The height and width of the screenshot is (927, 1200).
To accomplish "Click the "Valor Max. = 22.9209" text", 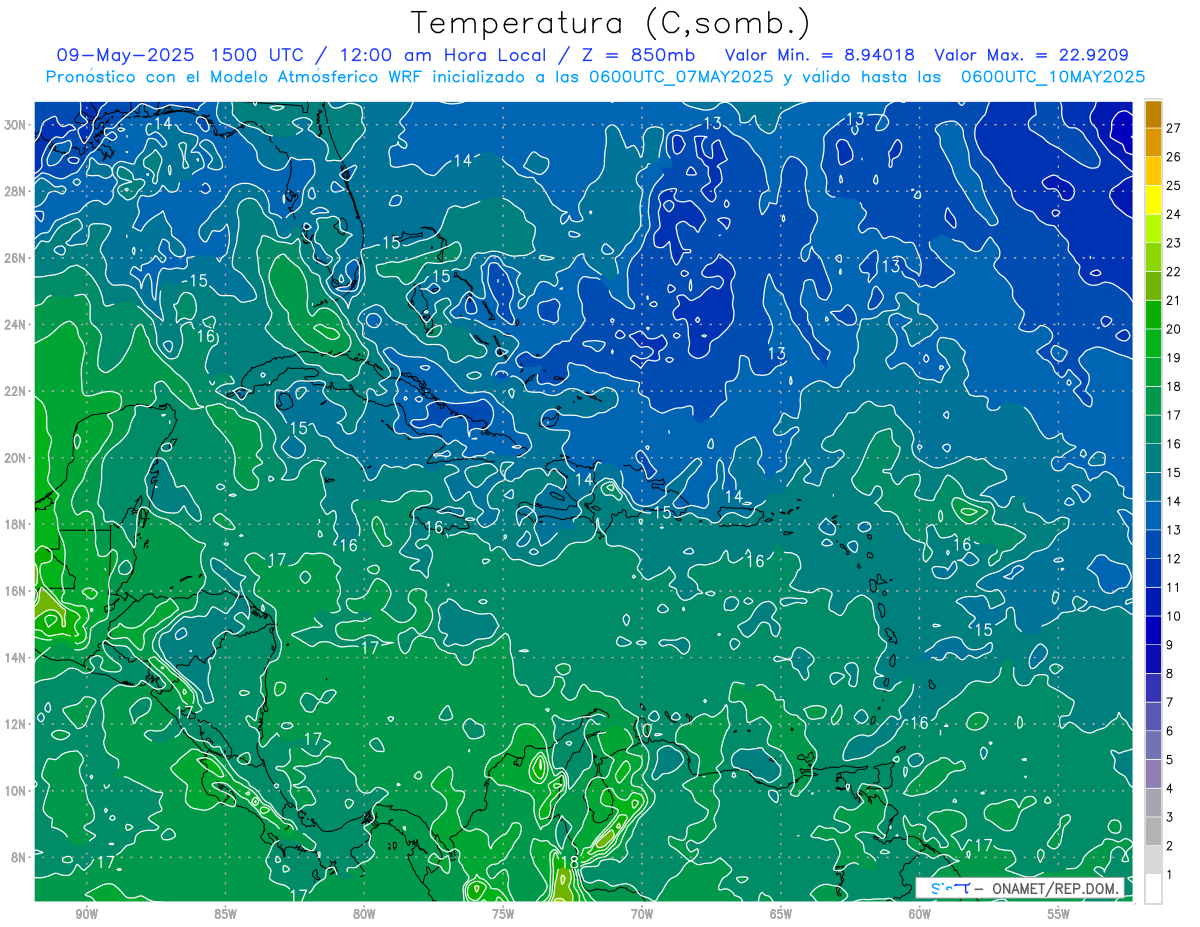I will pyautogui.click(x=1032, y=55).
